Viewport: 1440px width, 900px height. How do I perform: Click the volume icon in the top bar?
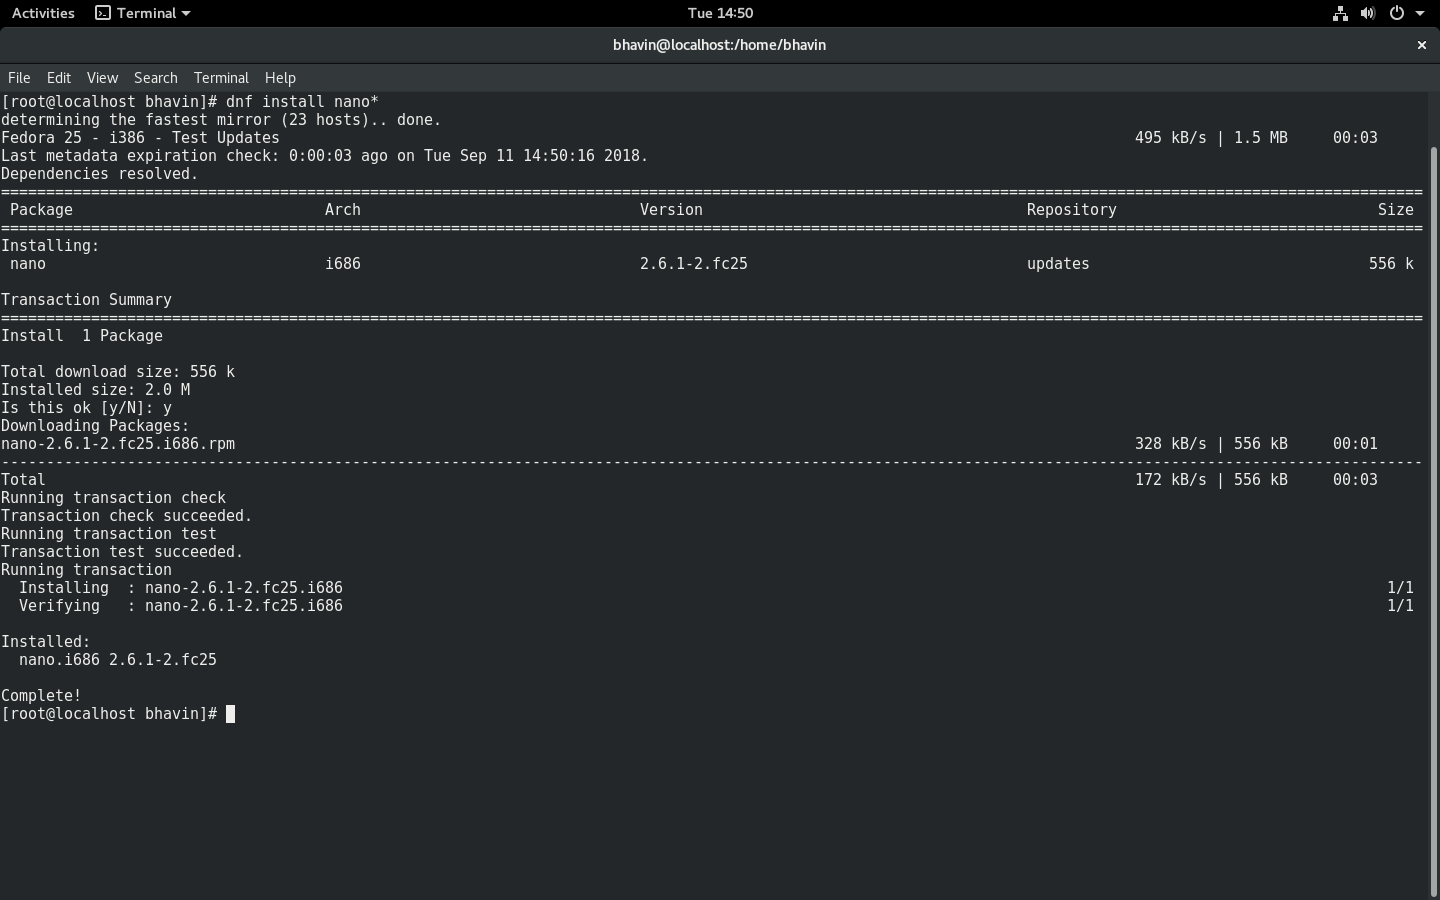[1369, 13]
